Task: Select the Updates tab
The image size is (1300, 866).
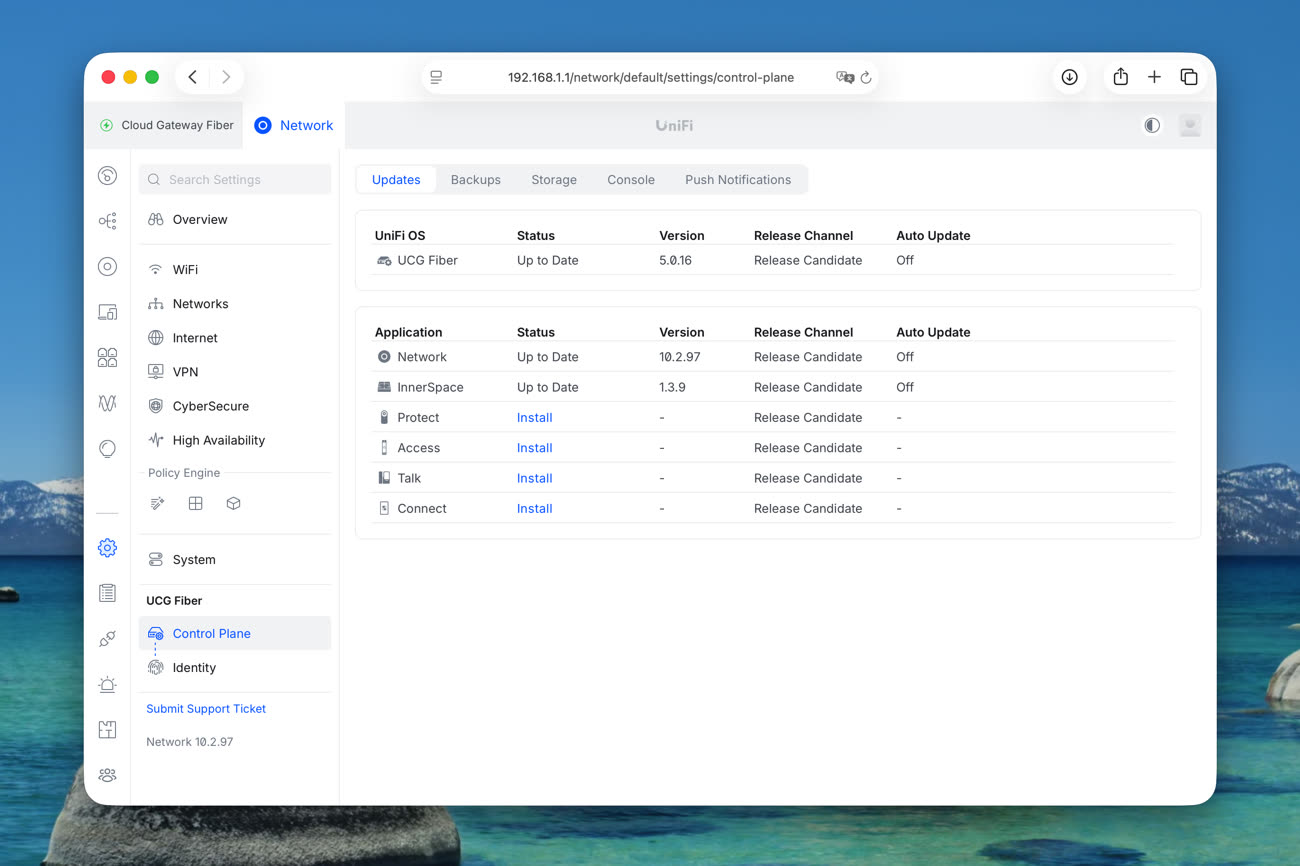Action: [396, 180]
